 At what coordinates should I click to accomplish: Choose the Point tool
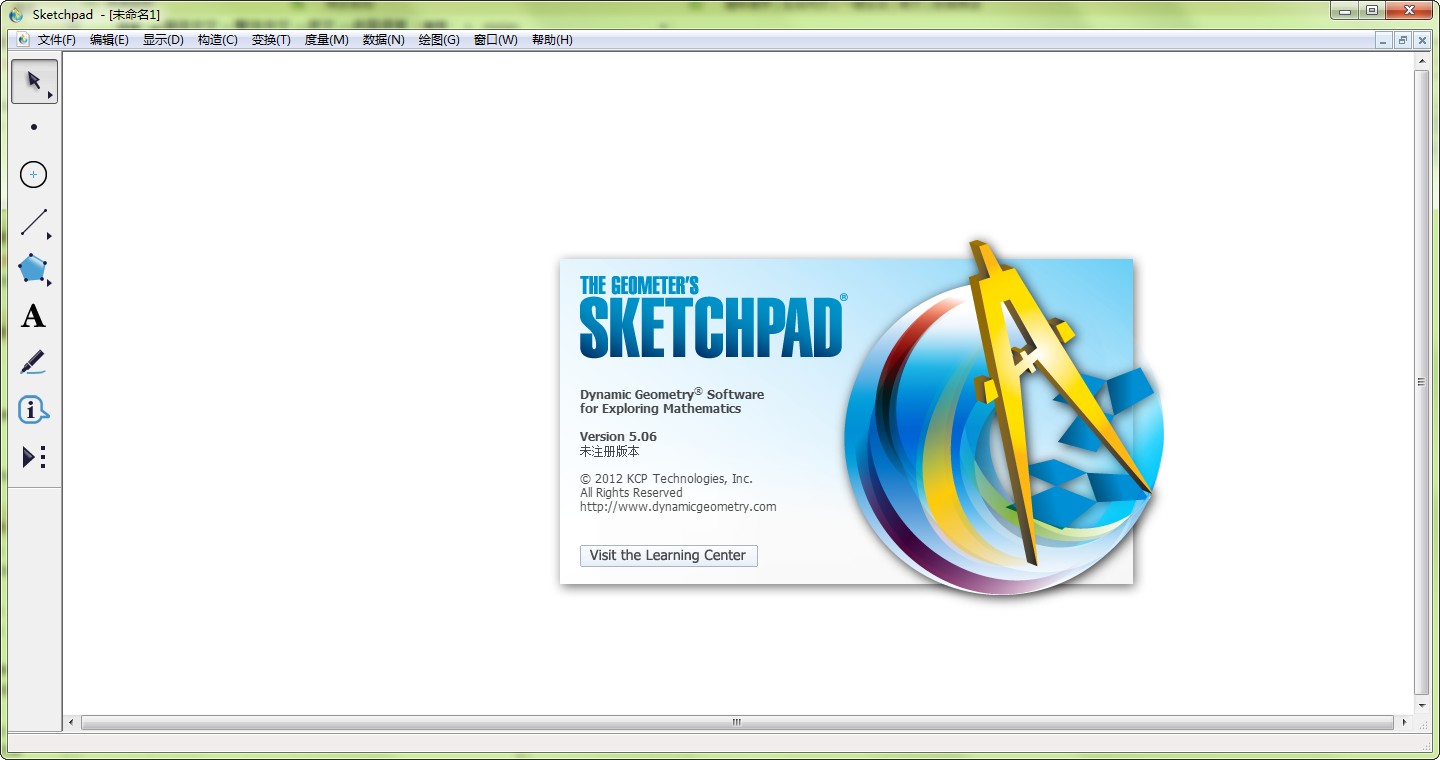click(34, 127)
